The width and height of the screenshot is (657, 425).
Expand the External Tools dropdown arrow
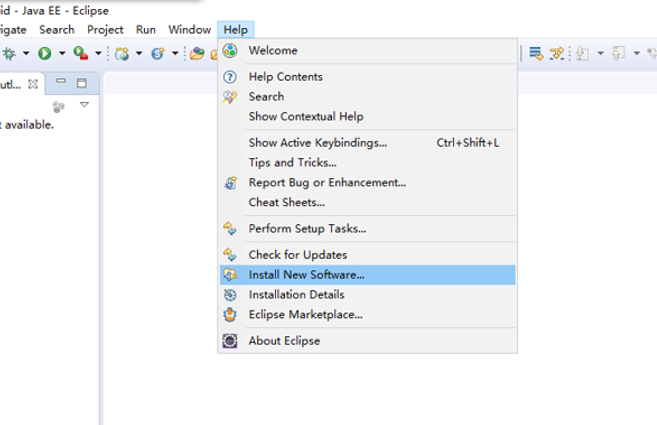coord(98,53)
